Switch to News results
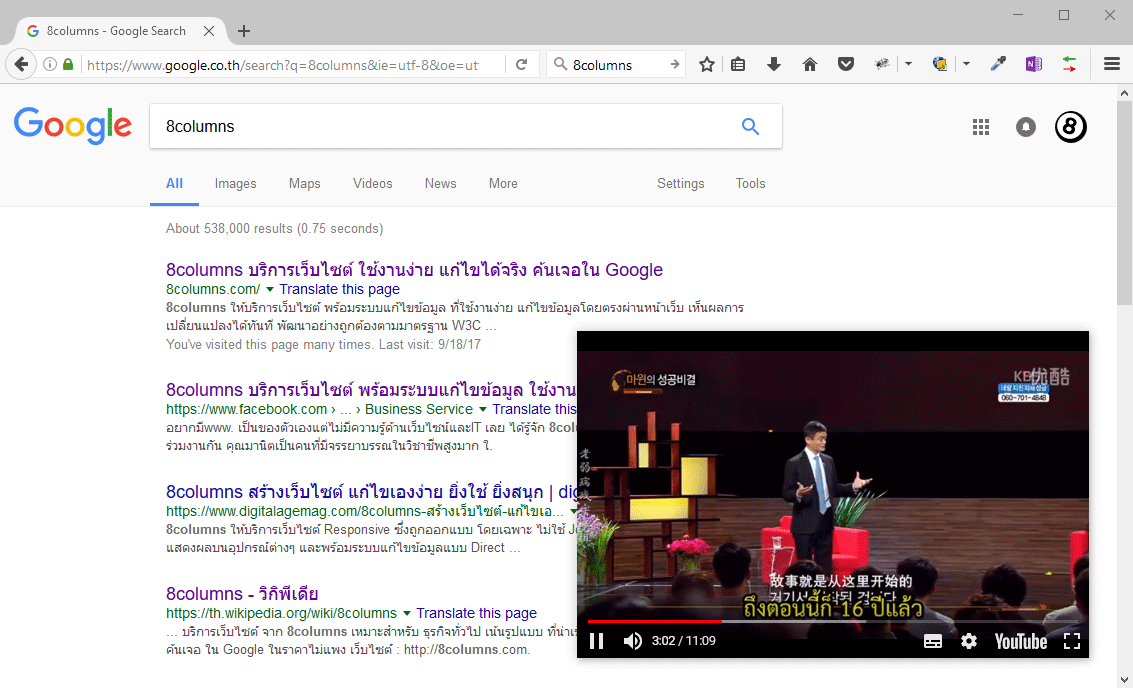Image resolution: width=1133 pixels, height=688 pixels. [440, 184]
